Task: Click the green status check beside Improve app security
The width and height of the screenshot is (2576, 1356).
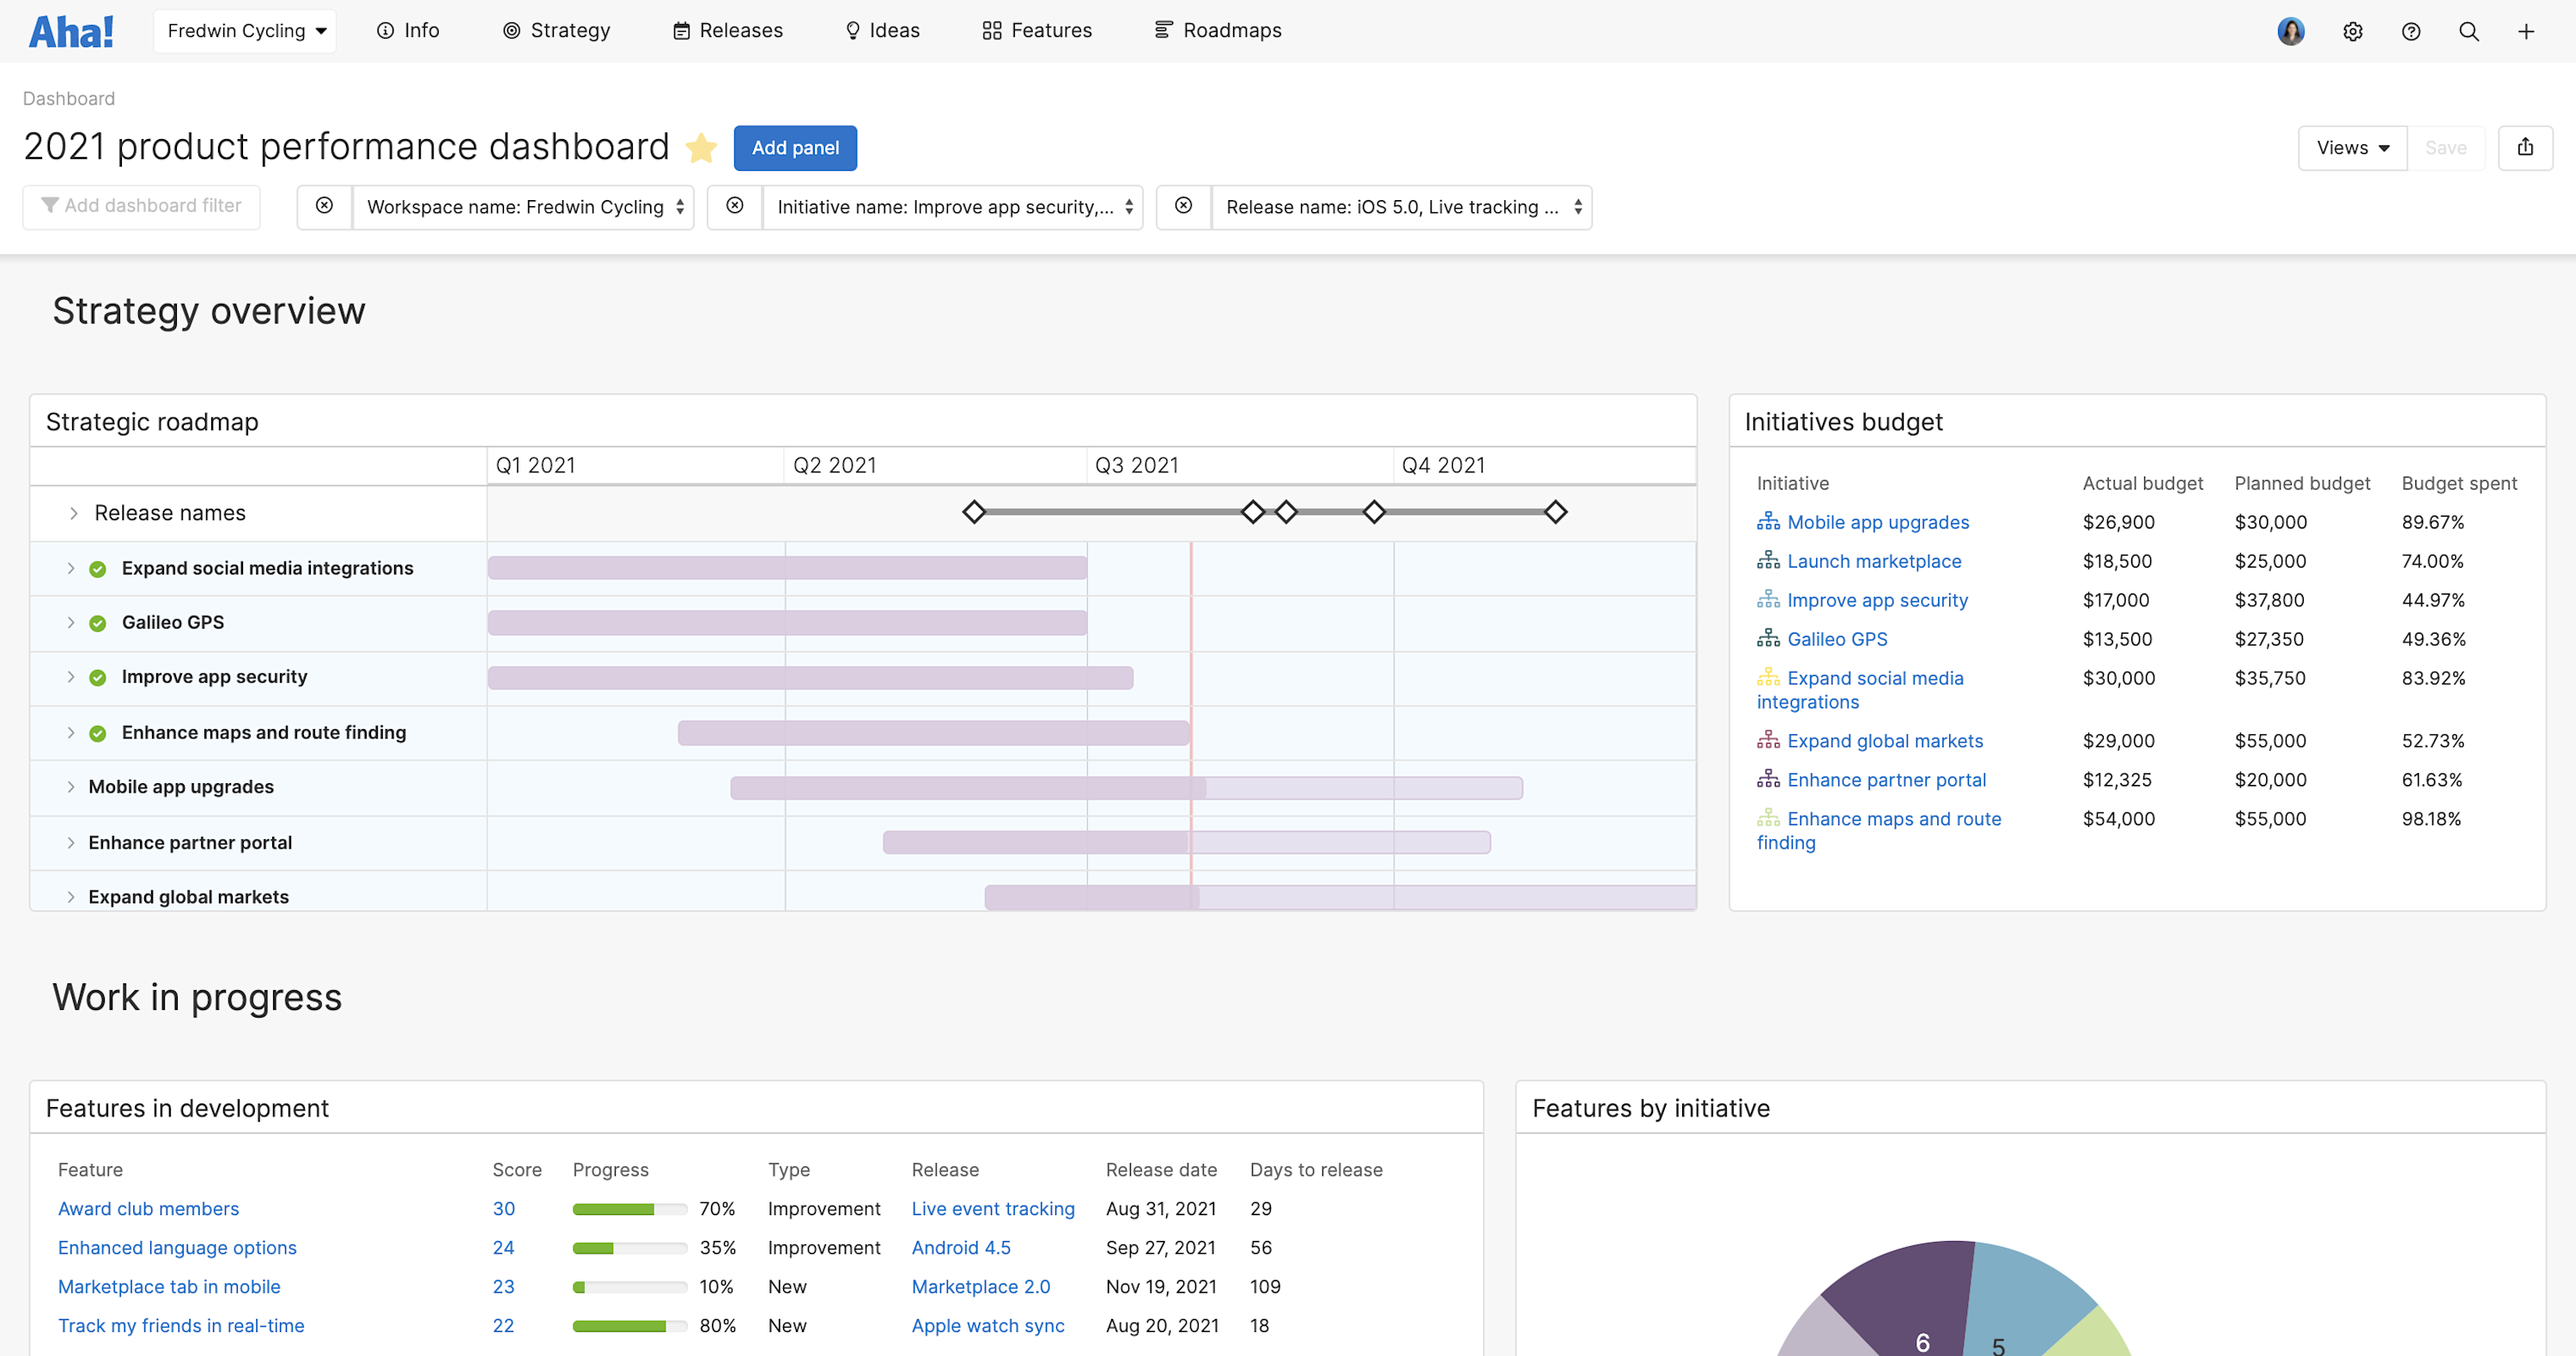Action: 98,676
